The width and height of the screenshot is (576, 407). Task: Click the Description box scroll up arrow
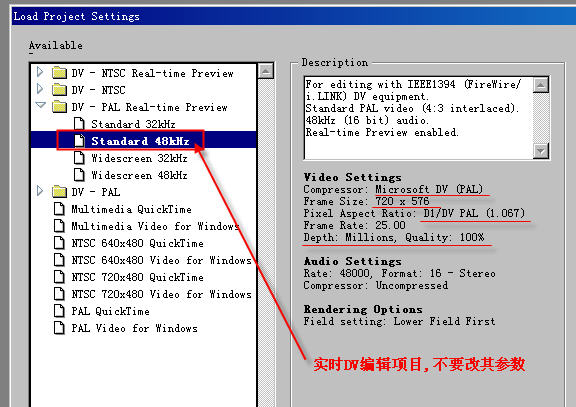(541, 85)
